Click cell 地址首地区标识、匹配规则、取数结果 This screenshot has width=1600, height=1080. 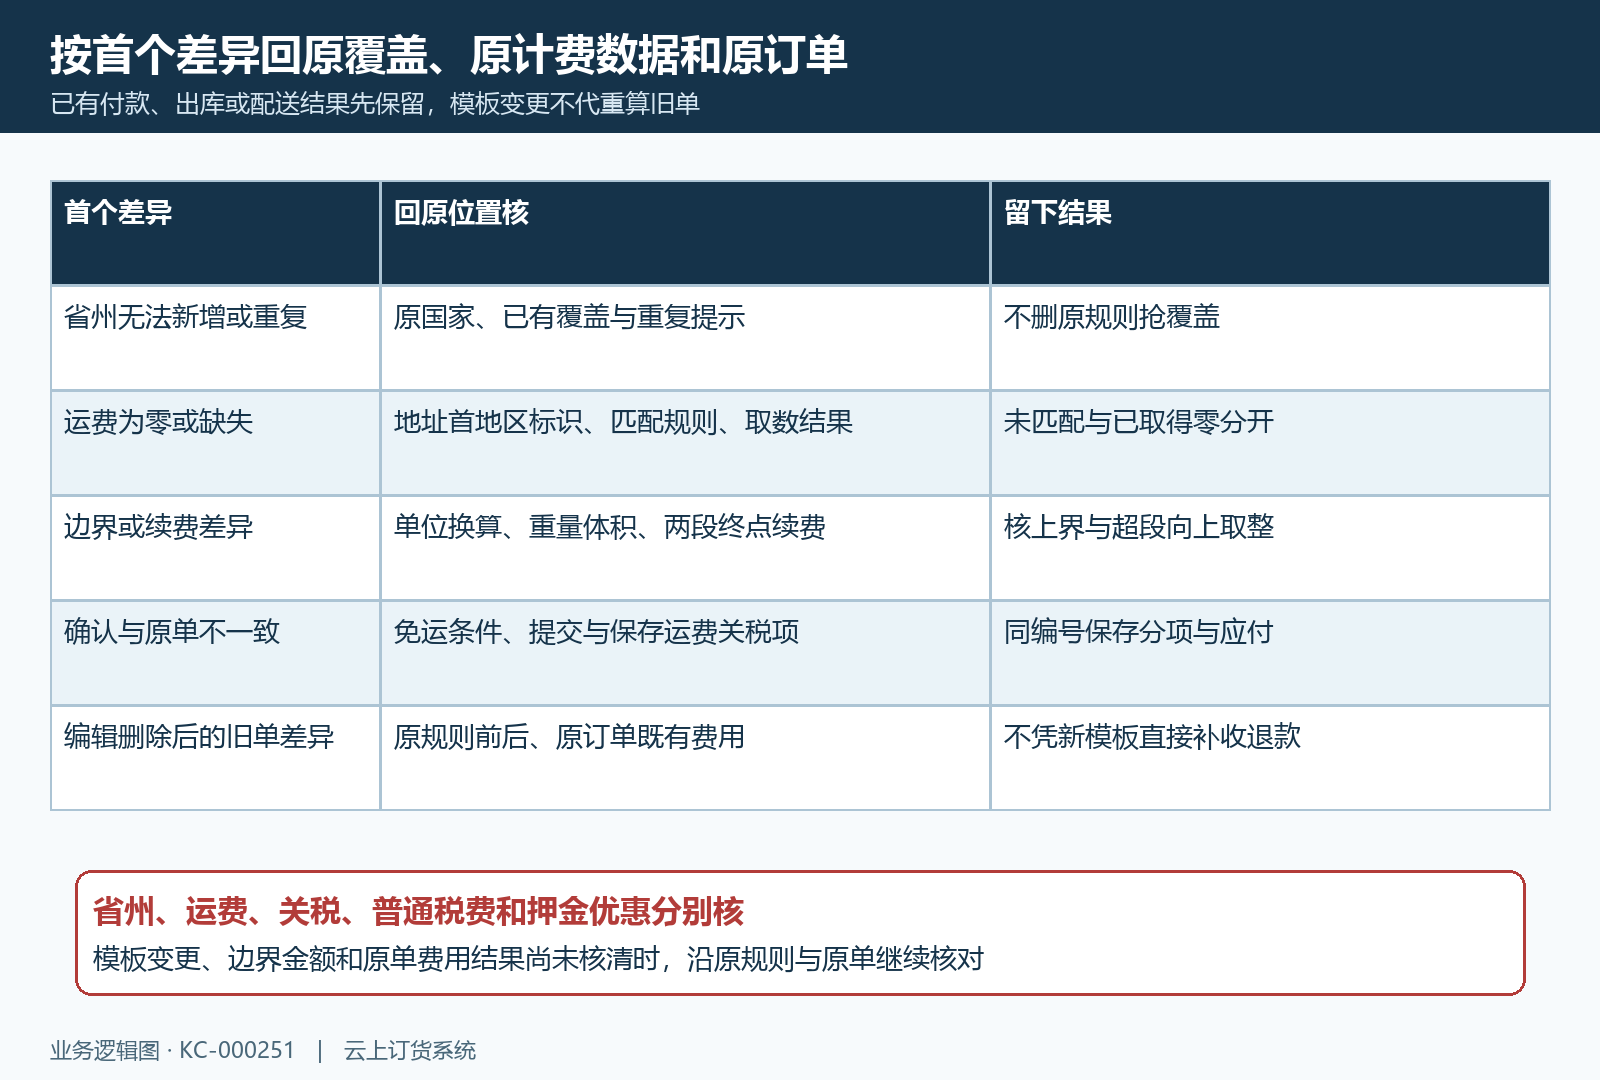pos(685,443)
